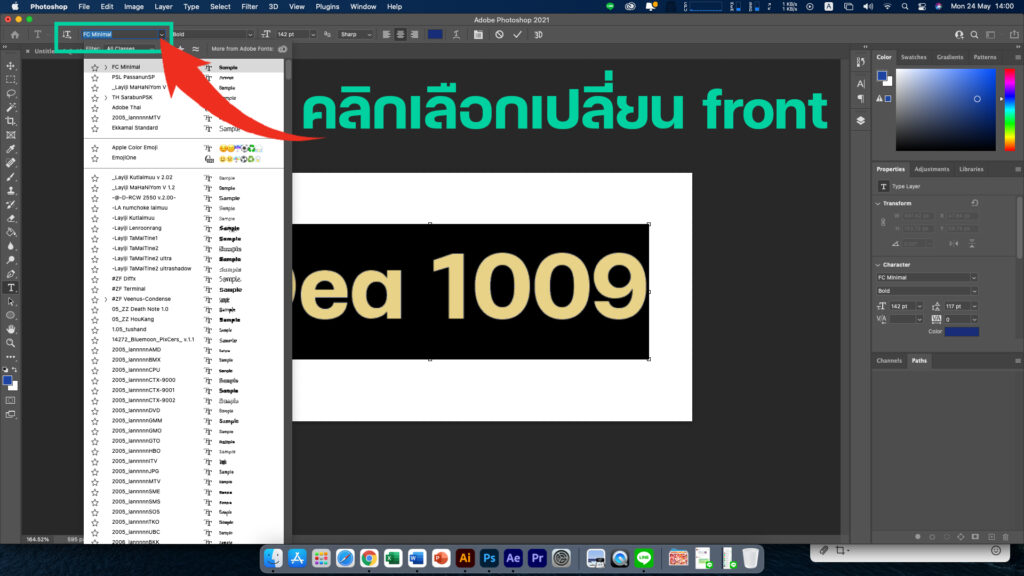Select the Clone Stamp tool
Screen dimensions: 1024x576
click(x=11, y=191)
